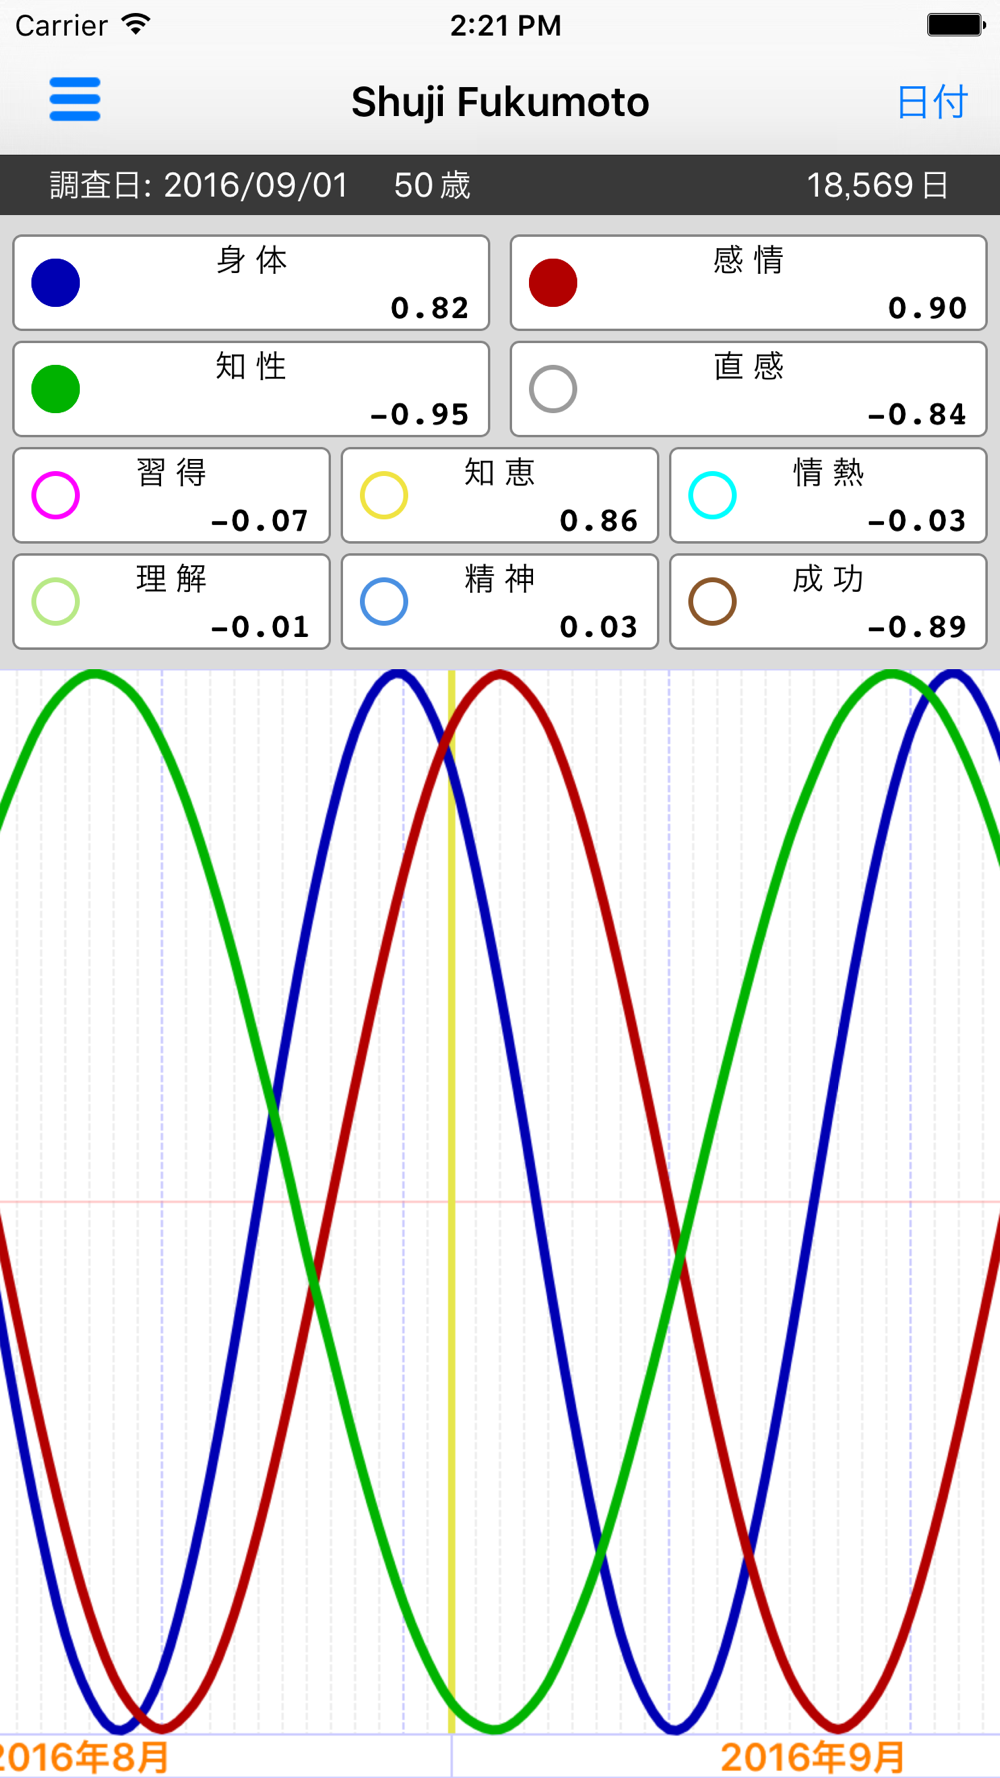
Task: Select the 情熱 value -0.03
Action: pyautogui.click(x=916, y=520)
